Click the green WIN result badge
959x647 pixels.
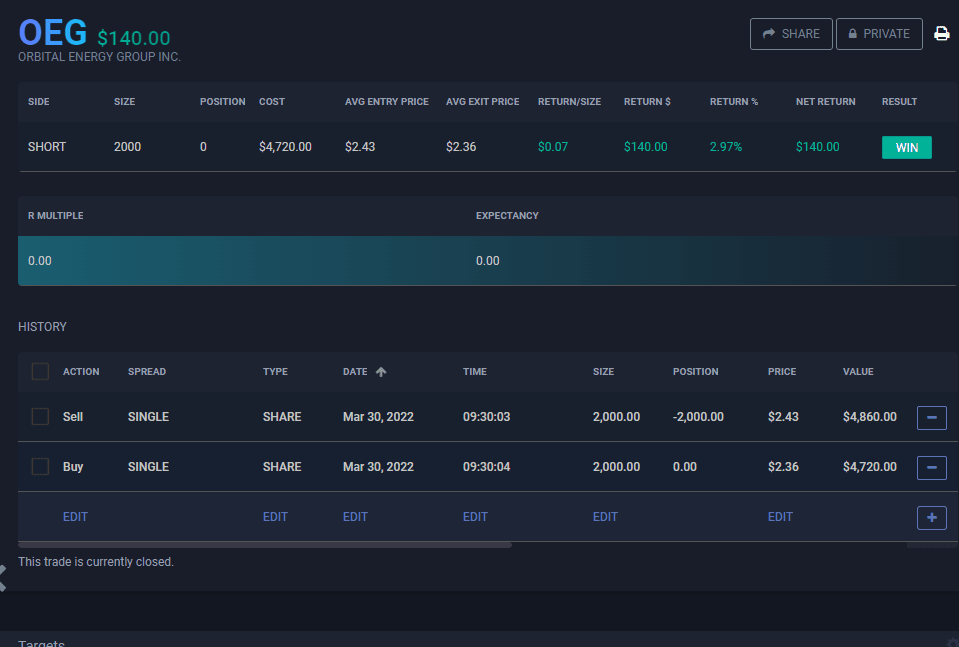coord(906,148)
